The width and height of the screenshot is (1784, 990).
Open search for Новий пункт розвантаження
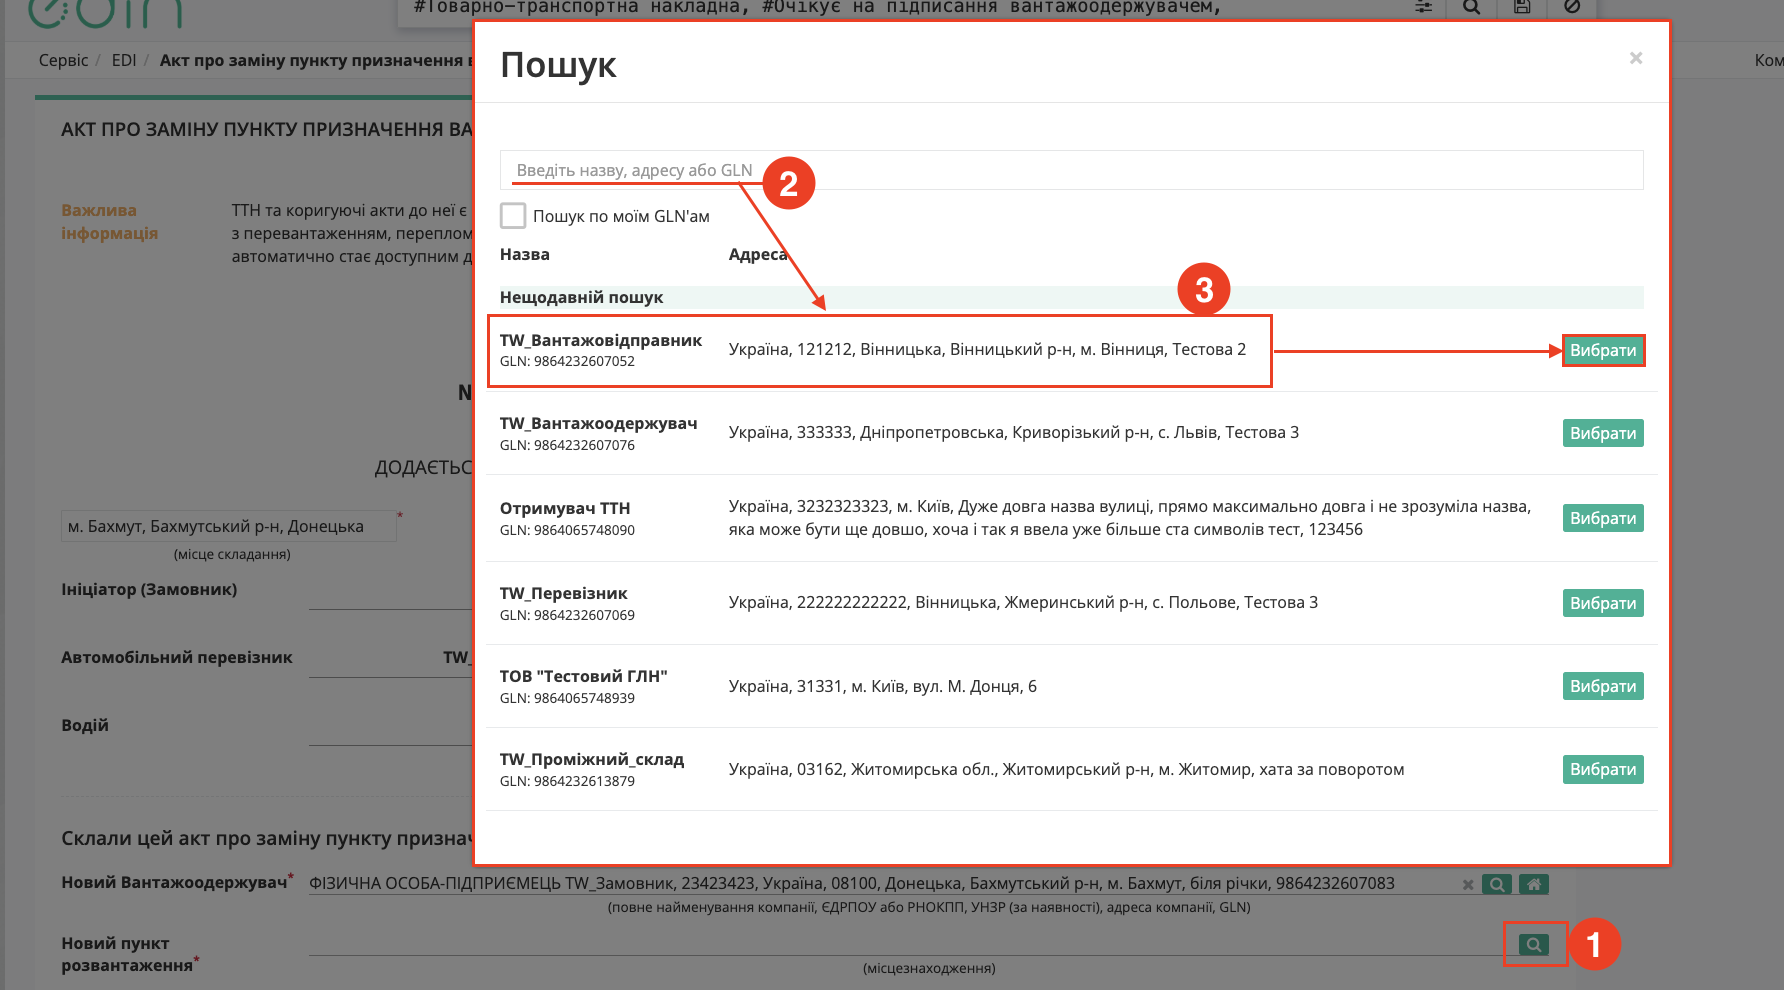pyautogui.click(x=1534, y=944)
